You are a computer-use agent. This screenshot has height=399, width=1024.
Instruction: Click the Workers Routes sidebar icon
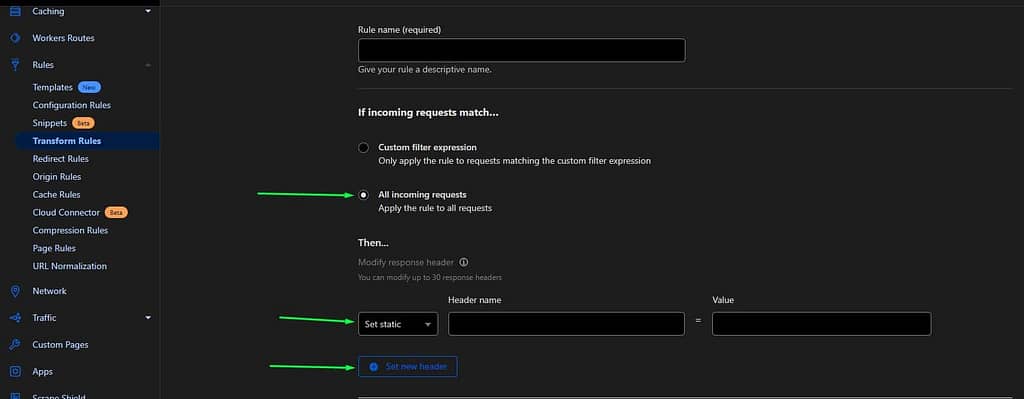point(15,38)
